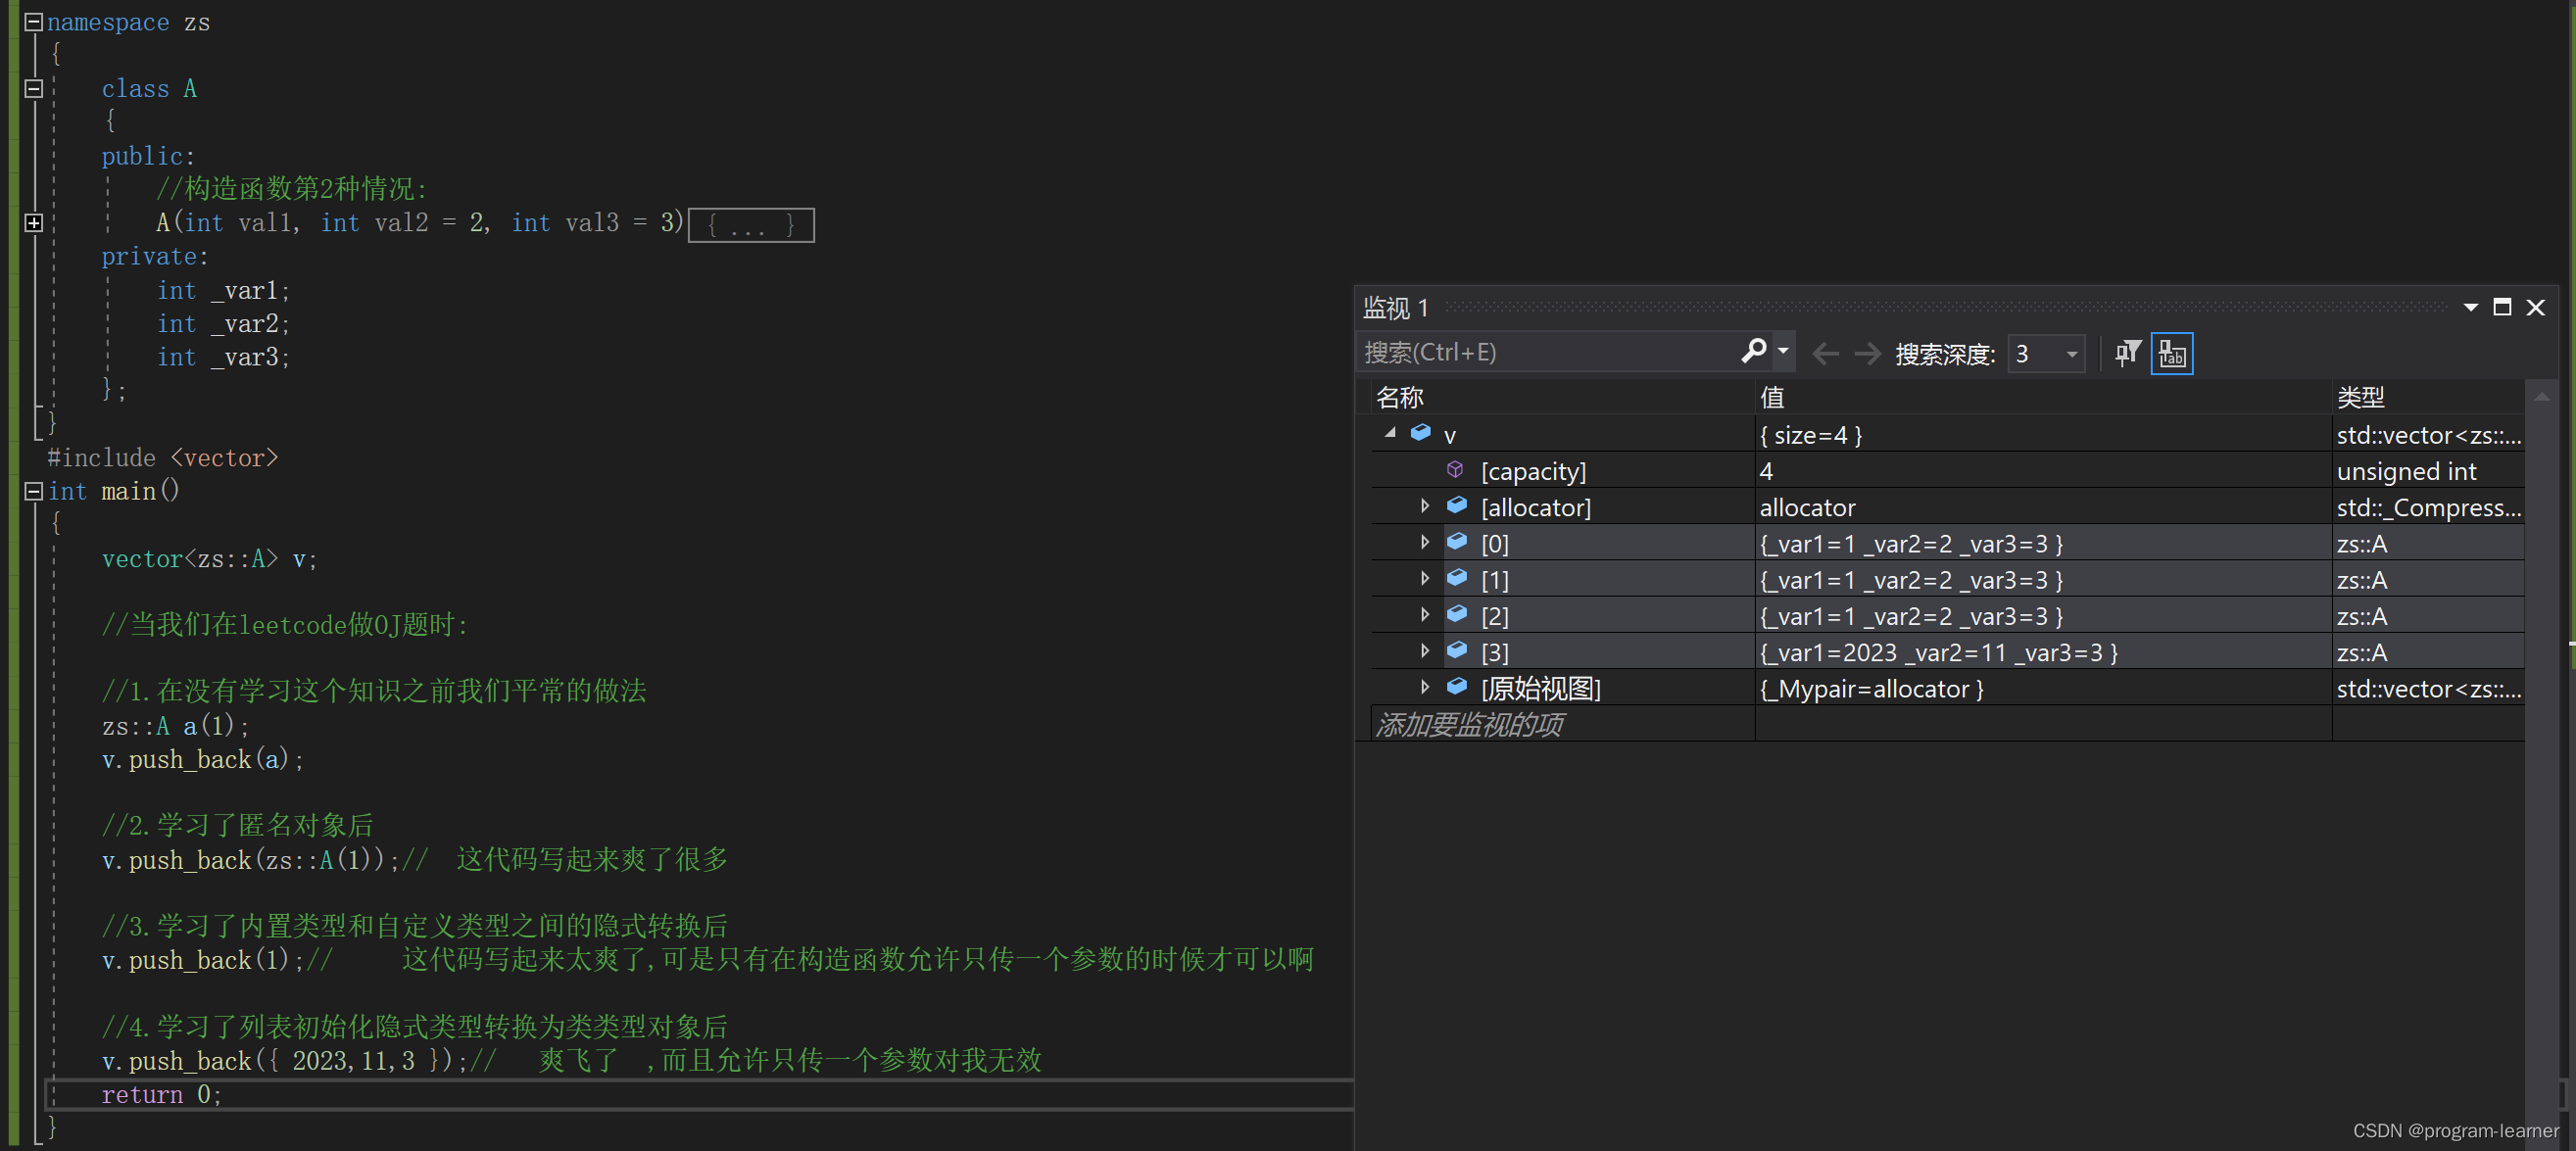The width and height of the screenshot is (2576, 1151).
Task: Click the 'v.push_back(zs::A(1));' statement
Action: [250, 860]
